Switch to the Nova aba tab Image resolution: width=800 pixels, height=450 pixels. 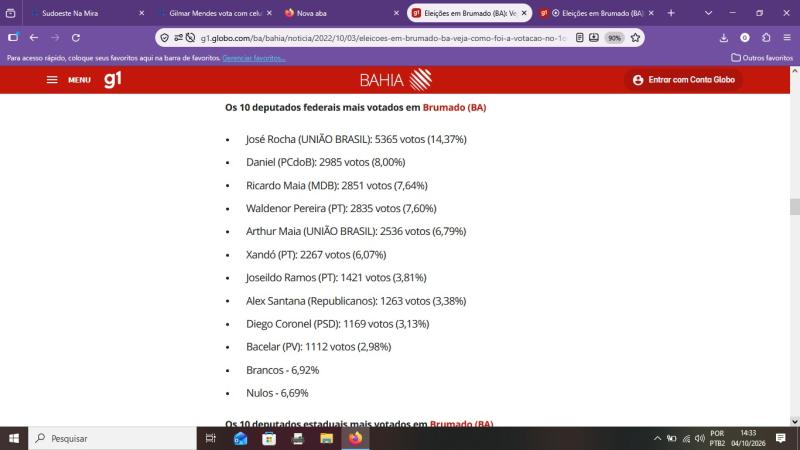pos(341,13)
